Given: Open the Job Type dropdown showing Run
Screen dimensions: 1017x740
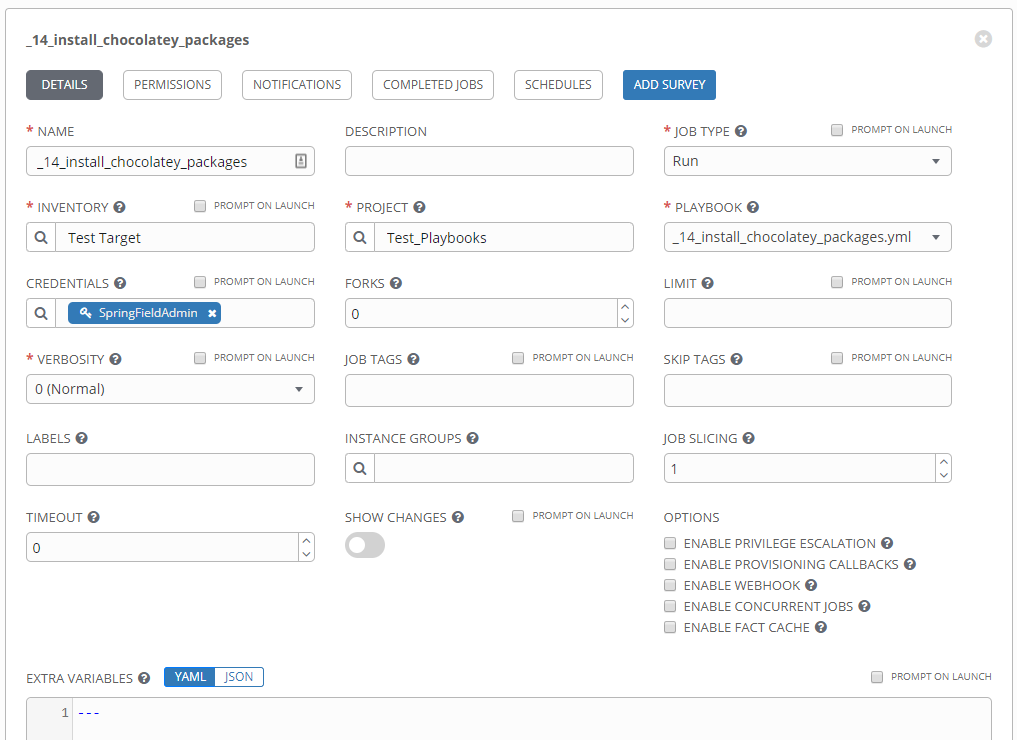Looking at the screenshot, I should (808, 161).
